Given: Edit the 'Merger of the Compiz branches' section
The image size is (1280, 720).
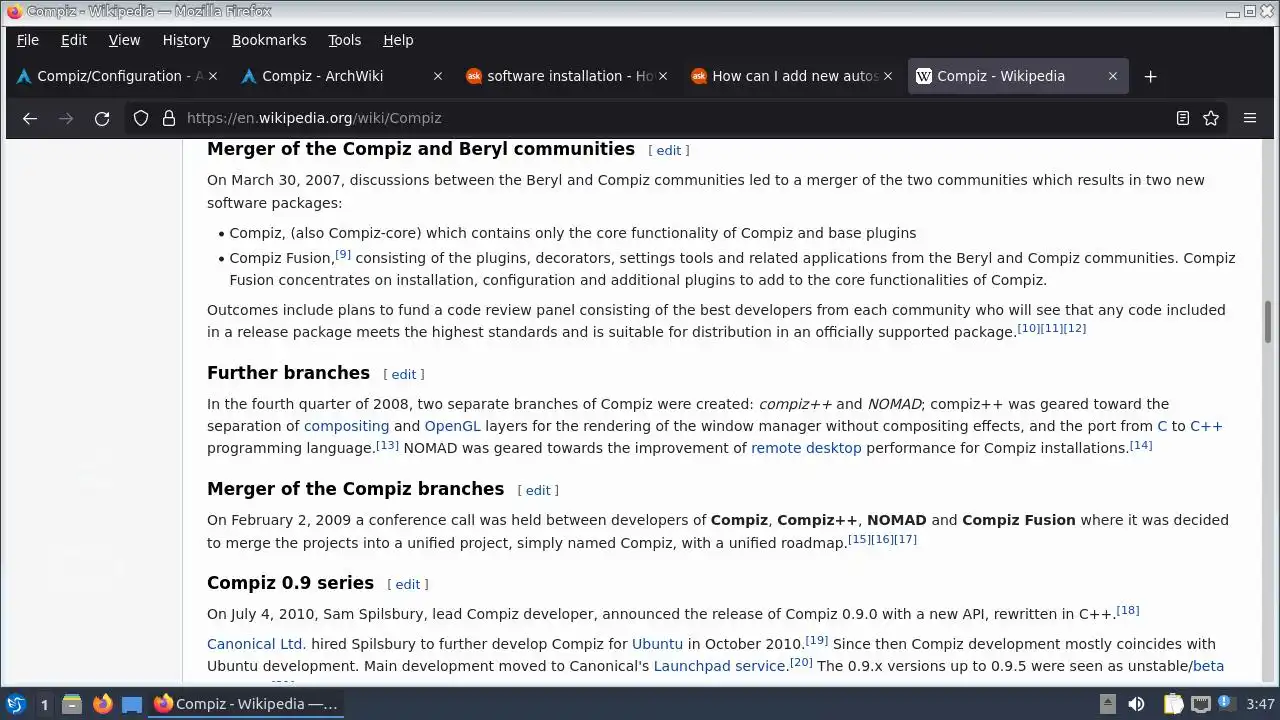Looking at the screenshot, I should coord(538,490).
